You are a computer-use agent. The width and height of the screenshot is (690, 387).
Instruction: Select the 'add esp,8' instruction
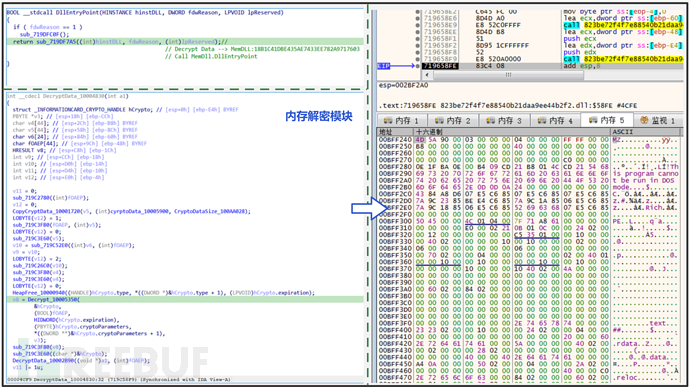[x=582, y=66]
